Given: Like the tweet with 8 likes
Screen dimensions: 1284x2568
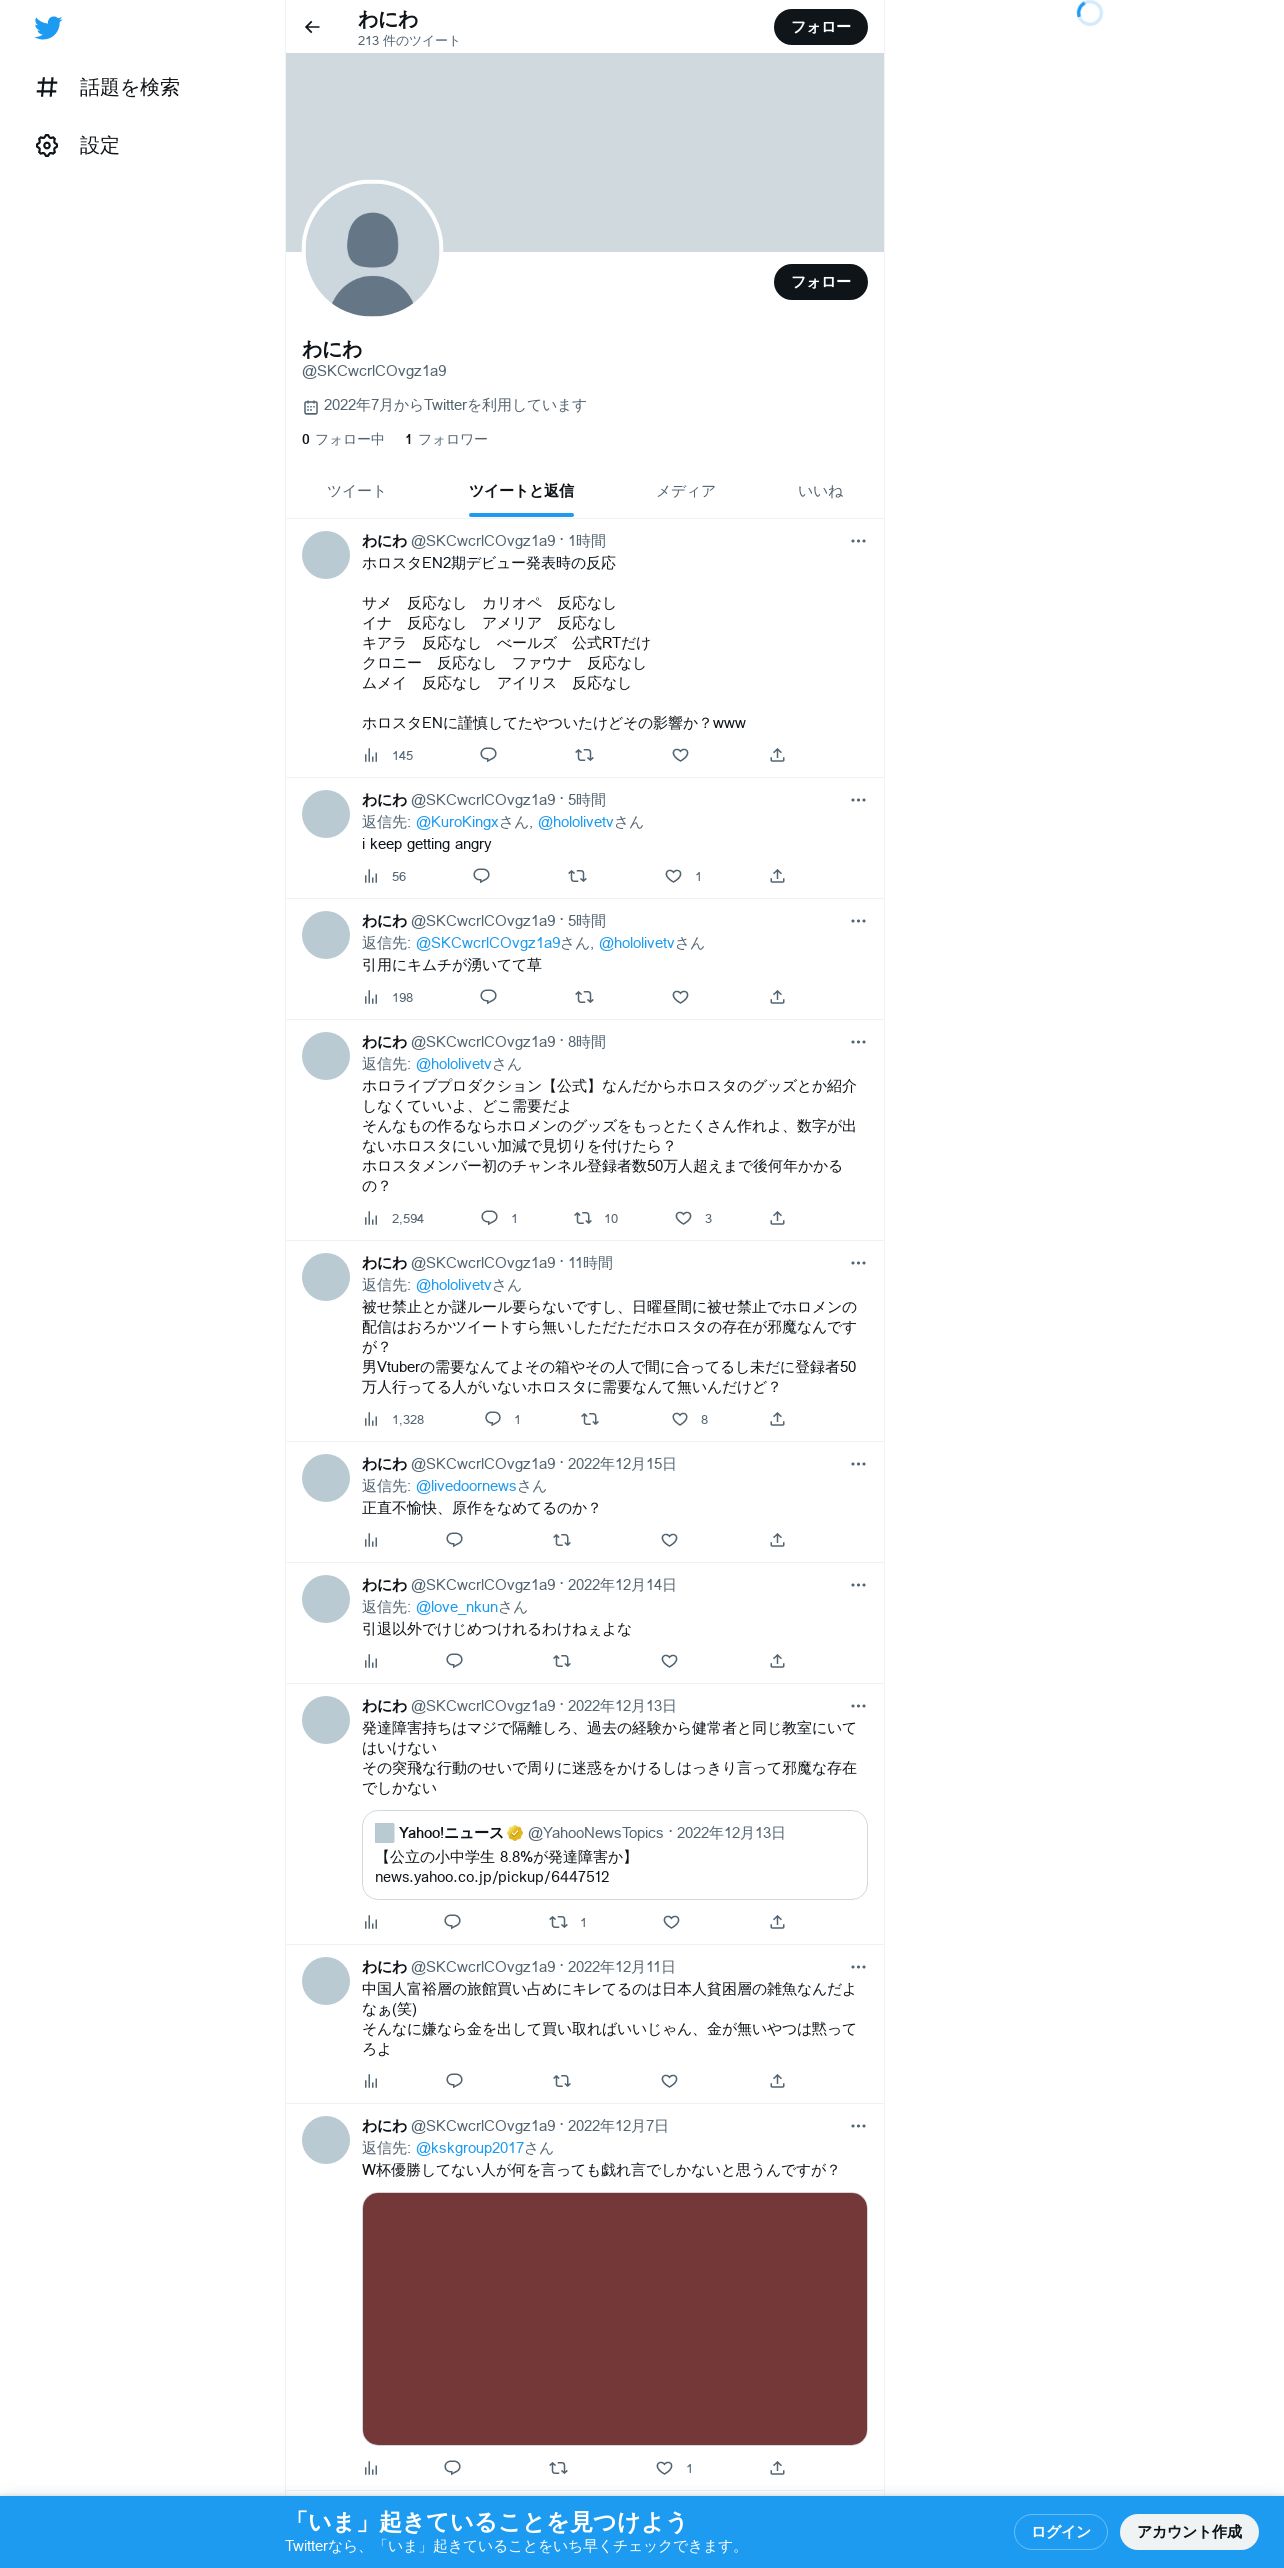Looking at the screenshot, I should [x=680, y=1419].
